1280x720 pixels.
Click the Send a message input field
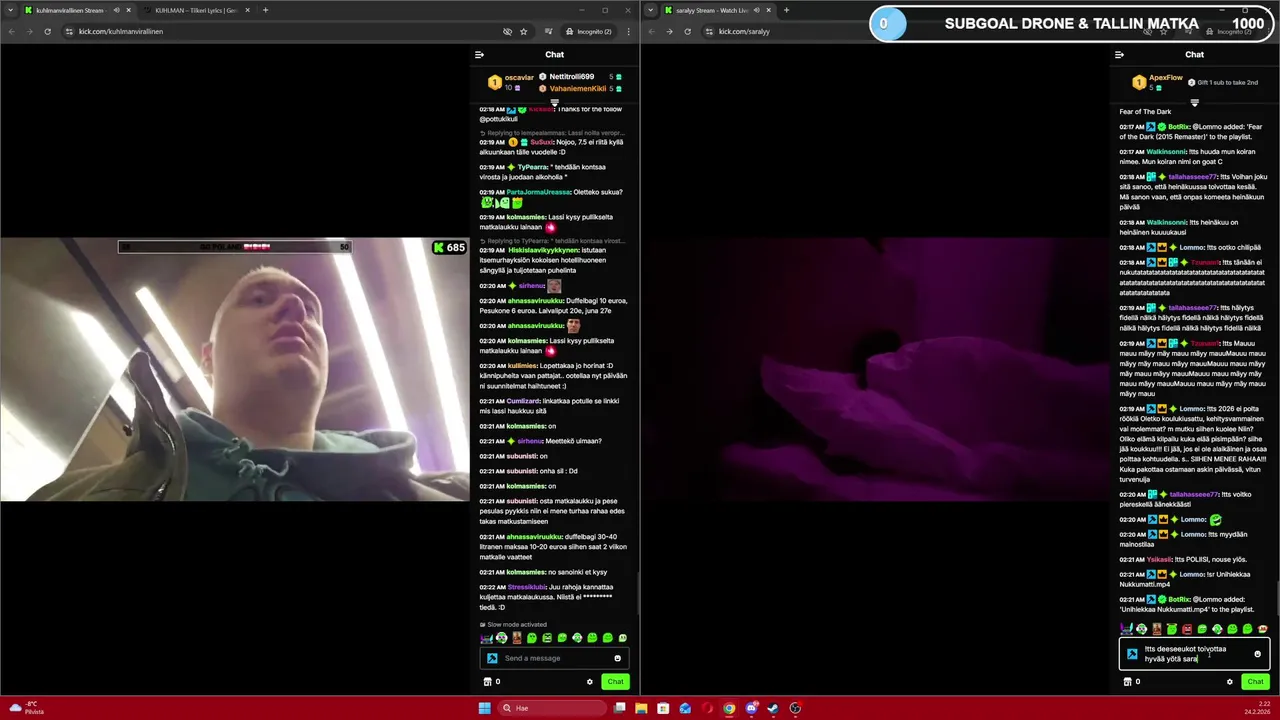(555, 658)
